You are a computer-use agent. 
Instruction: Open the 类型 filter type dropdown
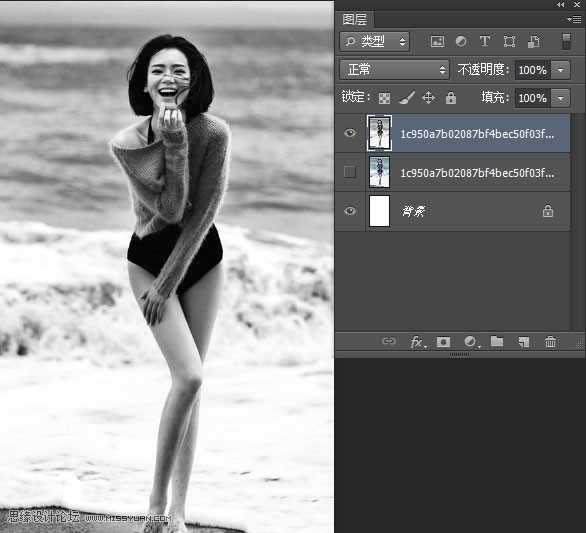(374, 41)
